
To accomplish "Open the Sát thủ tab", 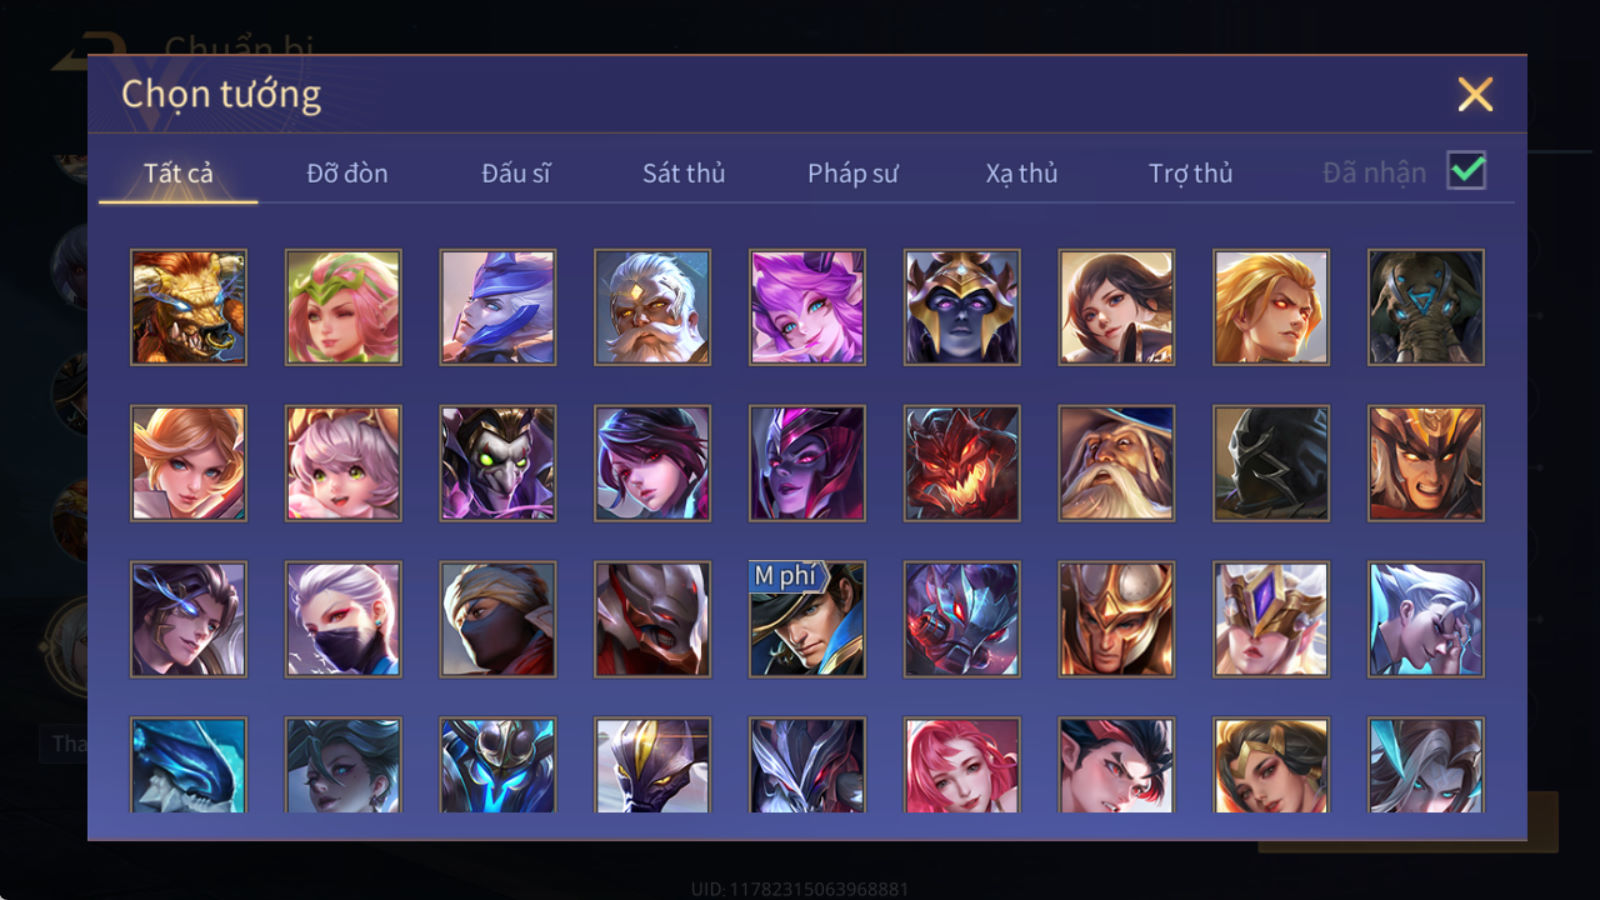I will pyautogui.click(x=684, y=173).
